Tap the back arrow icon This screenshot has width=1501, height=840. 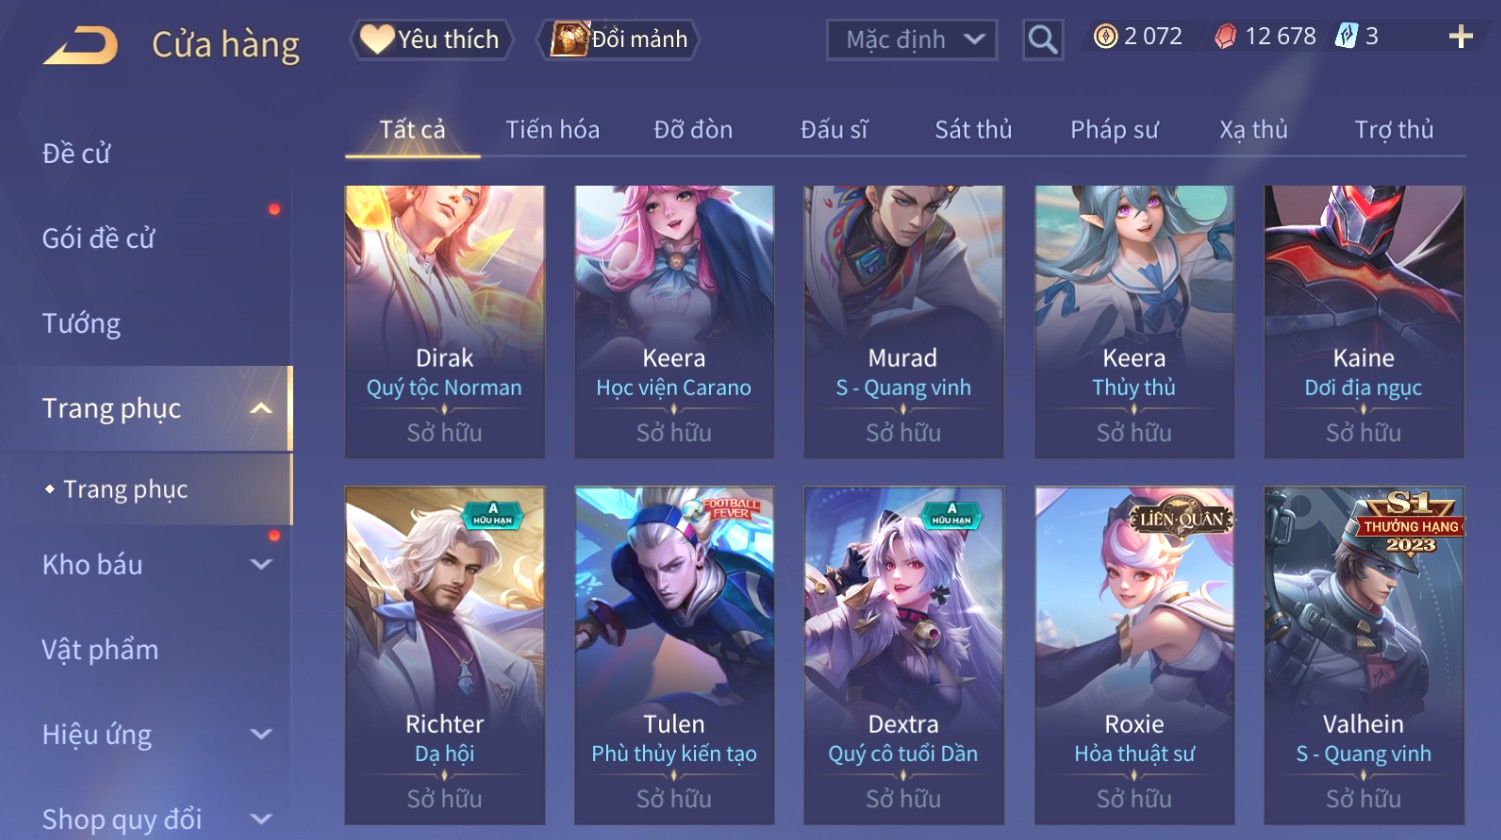point(80,46)
